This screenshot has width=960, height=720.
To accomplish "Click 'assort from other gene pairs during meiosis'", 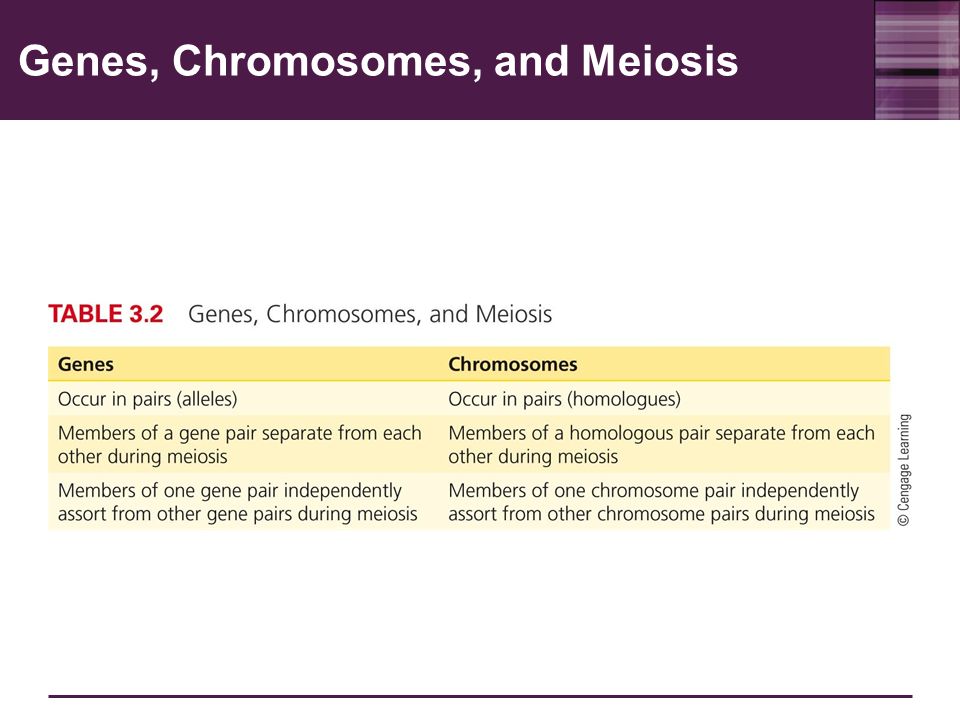I will (238, 514).
